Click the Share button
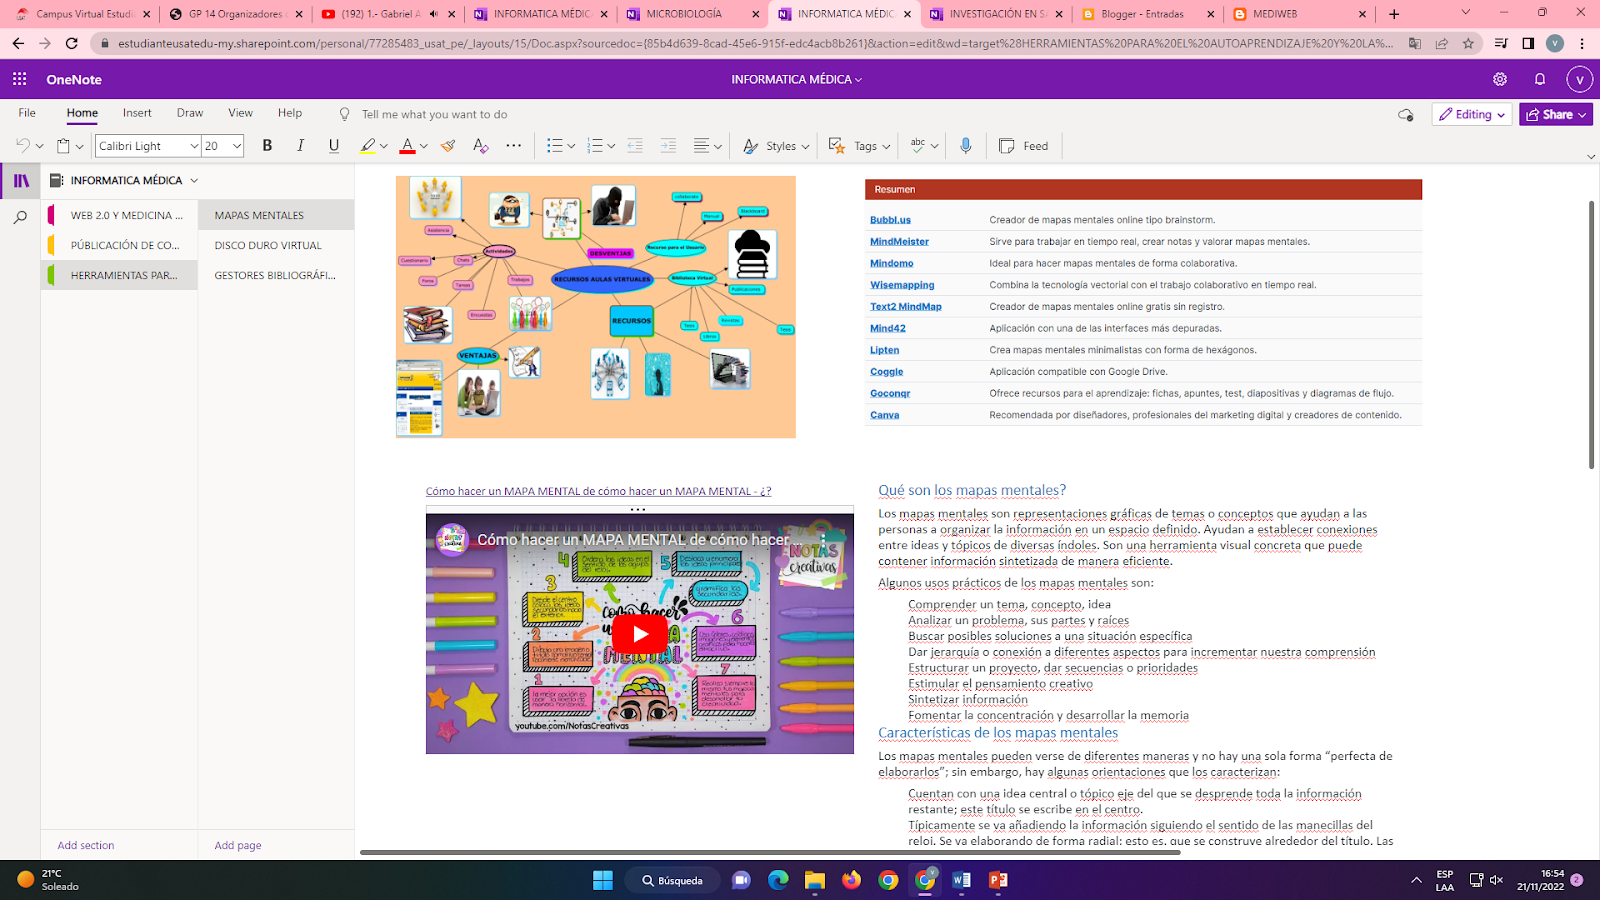 [x=1556, y=114]
